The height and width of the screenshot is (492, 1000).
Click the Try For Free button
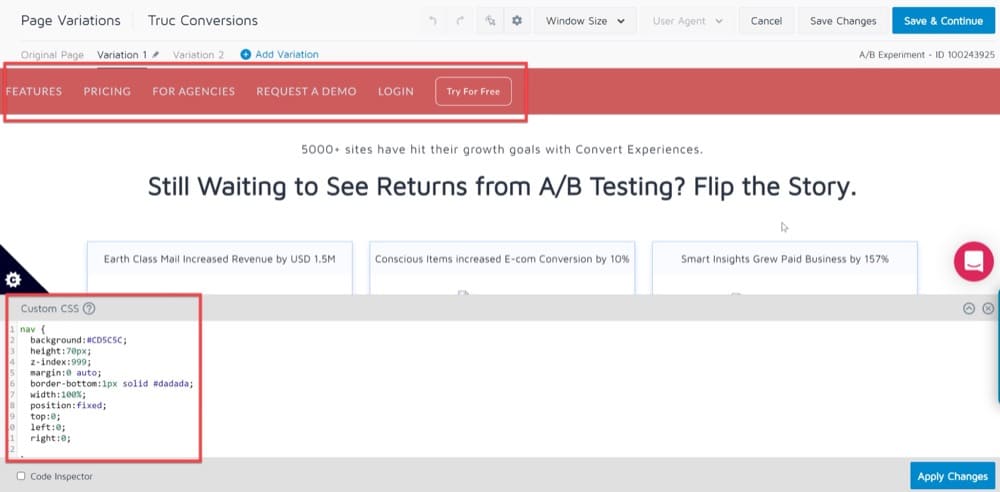tap(473, 91)
